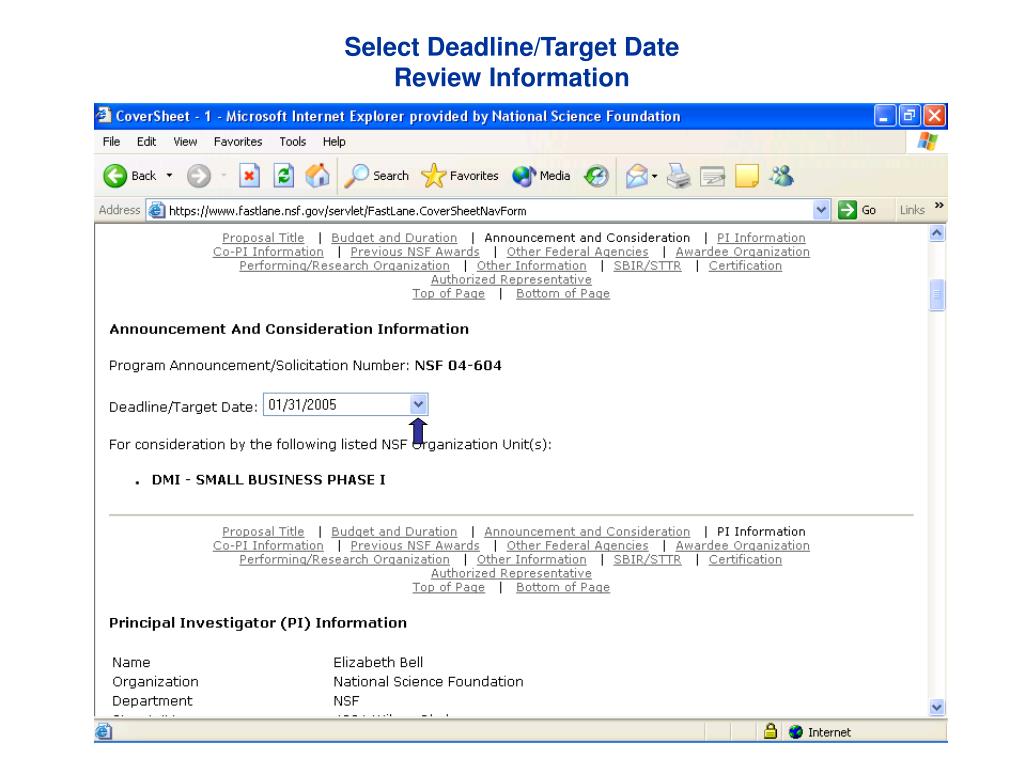This screenshot has width=1024, height=768.
Task: Open the Help menu
Action: pyautogui.click(x=334, y=142)
